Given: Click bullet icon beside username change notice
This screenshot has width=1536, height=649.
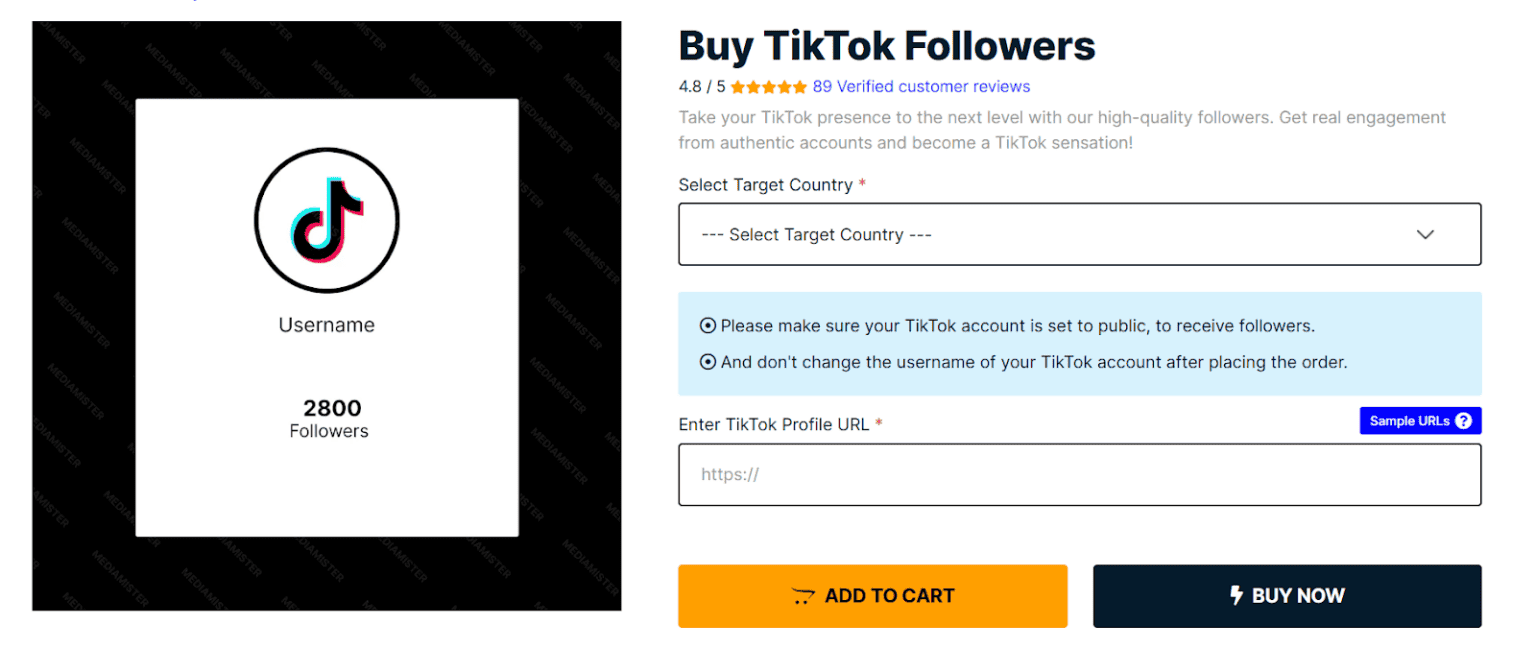Looking at the screenshot, I should [x=708, y=362].
